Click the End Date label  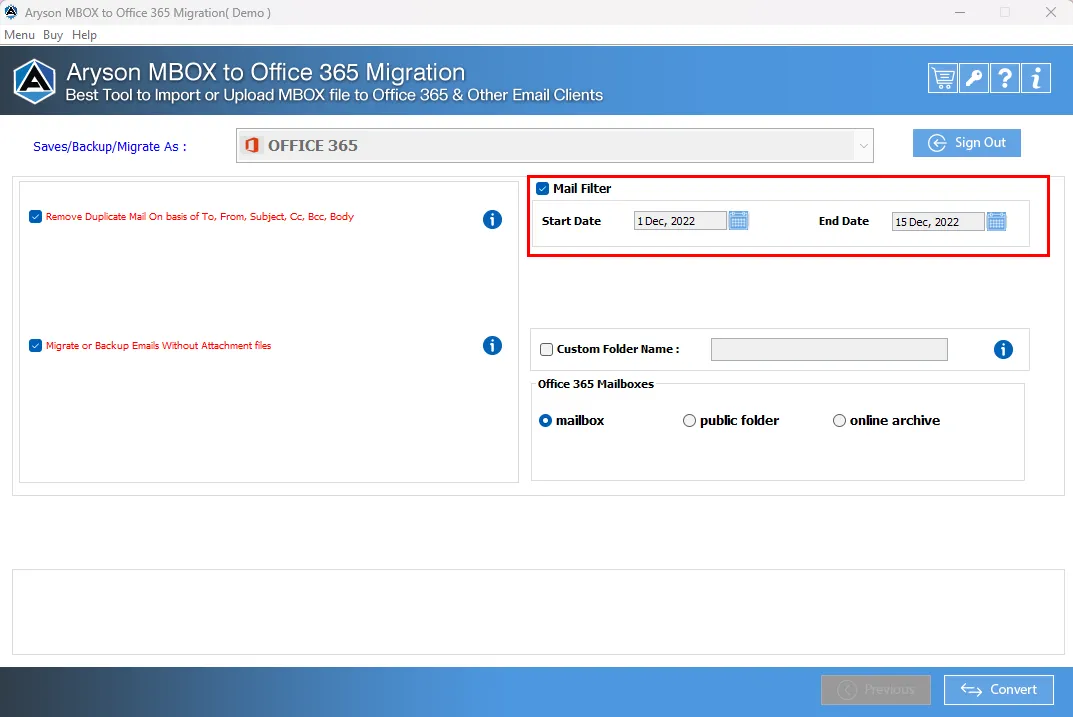(x=844, y=221)
